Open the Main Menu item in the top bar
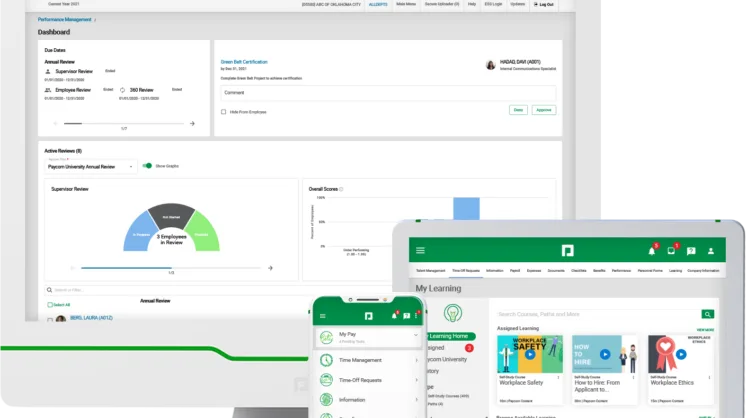Screen dimensions: 746x418 point(406,4)
